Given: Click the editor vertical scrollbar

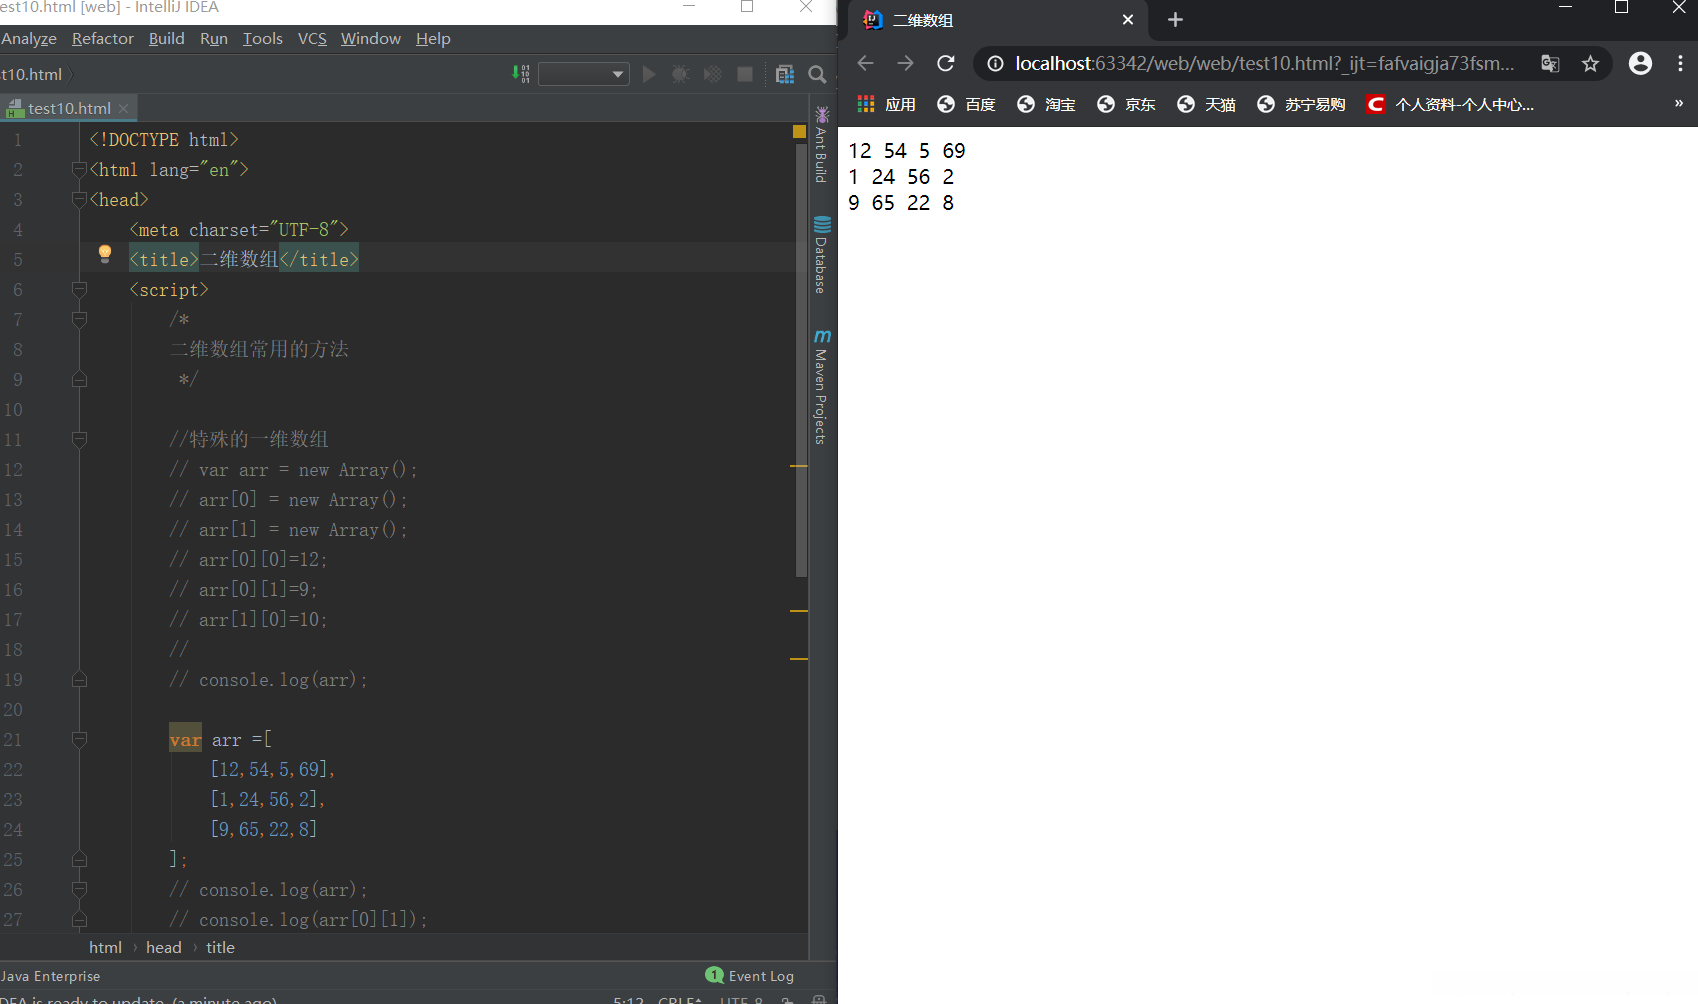Looking at the screenshot, I should pyautogui.click(x=801, y=360).
